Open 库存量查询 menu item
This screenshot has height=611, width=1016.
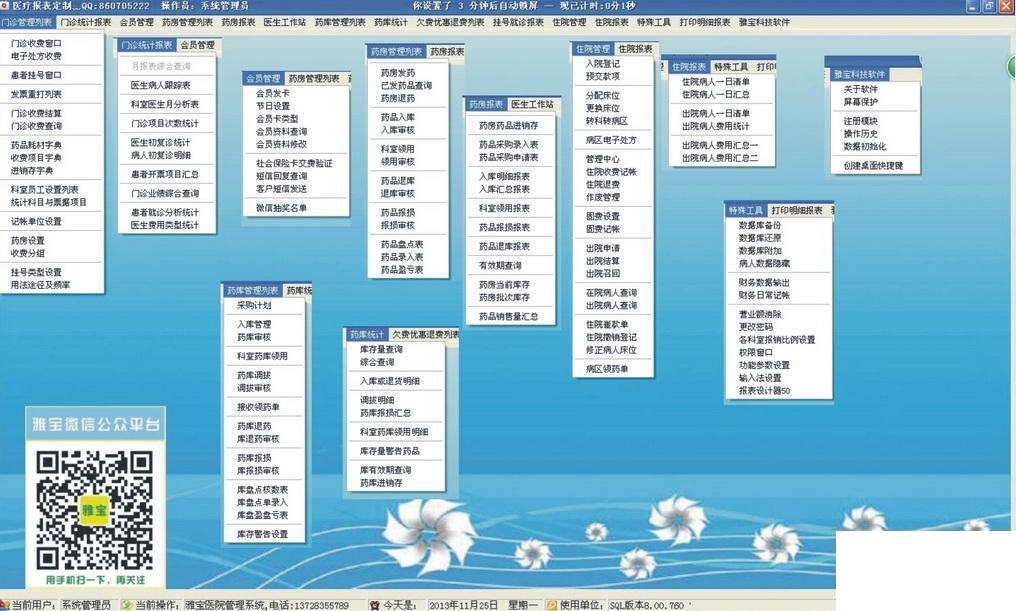381,350
